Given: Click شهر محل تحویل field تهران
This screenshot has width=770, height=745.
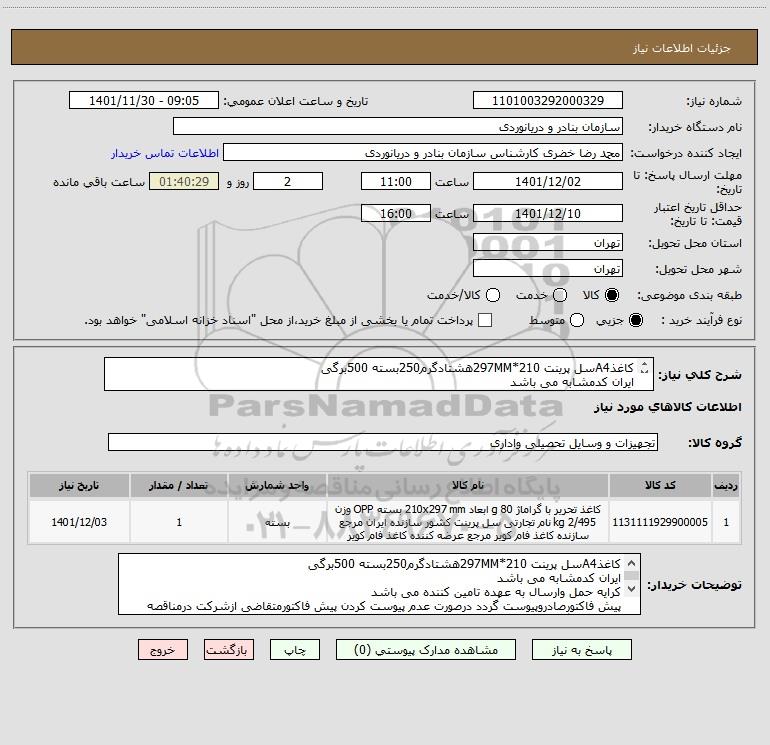Looking at the screenshot, I should (x=548, y=269).
